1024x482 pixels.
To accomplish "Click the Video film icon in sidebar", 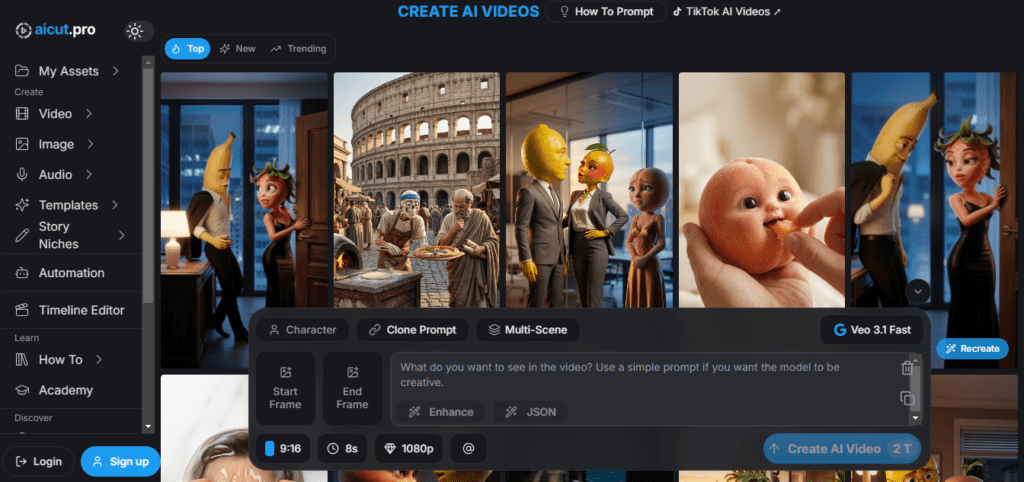I will click(x=22, y=114).
